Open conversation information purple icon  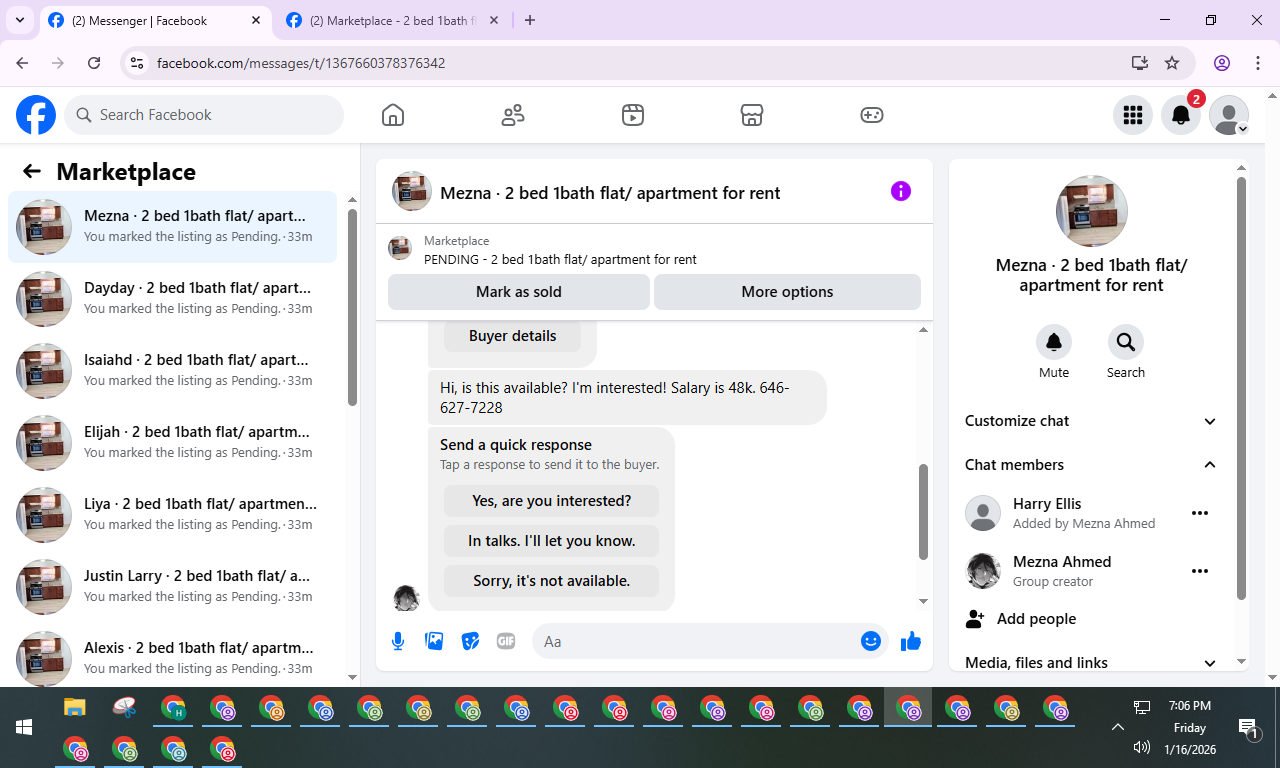tap(901, 191)
